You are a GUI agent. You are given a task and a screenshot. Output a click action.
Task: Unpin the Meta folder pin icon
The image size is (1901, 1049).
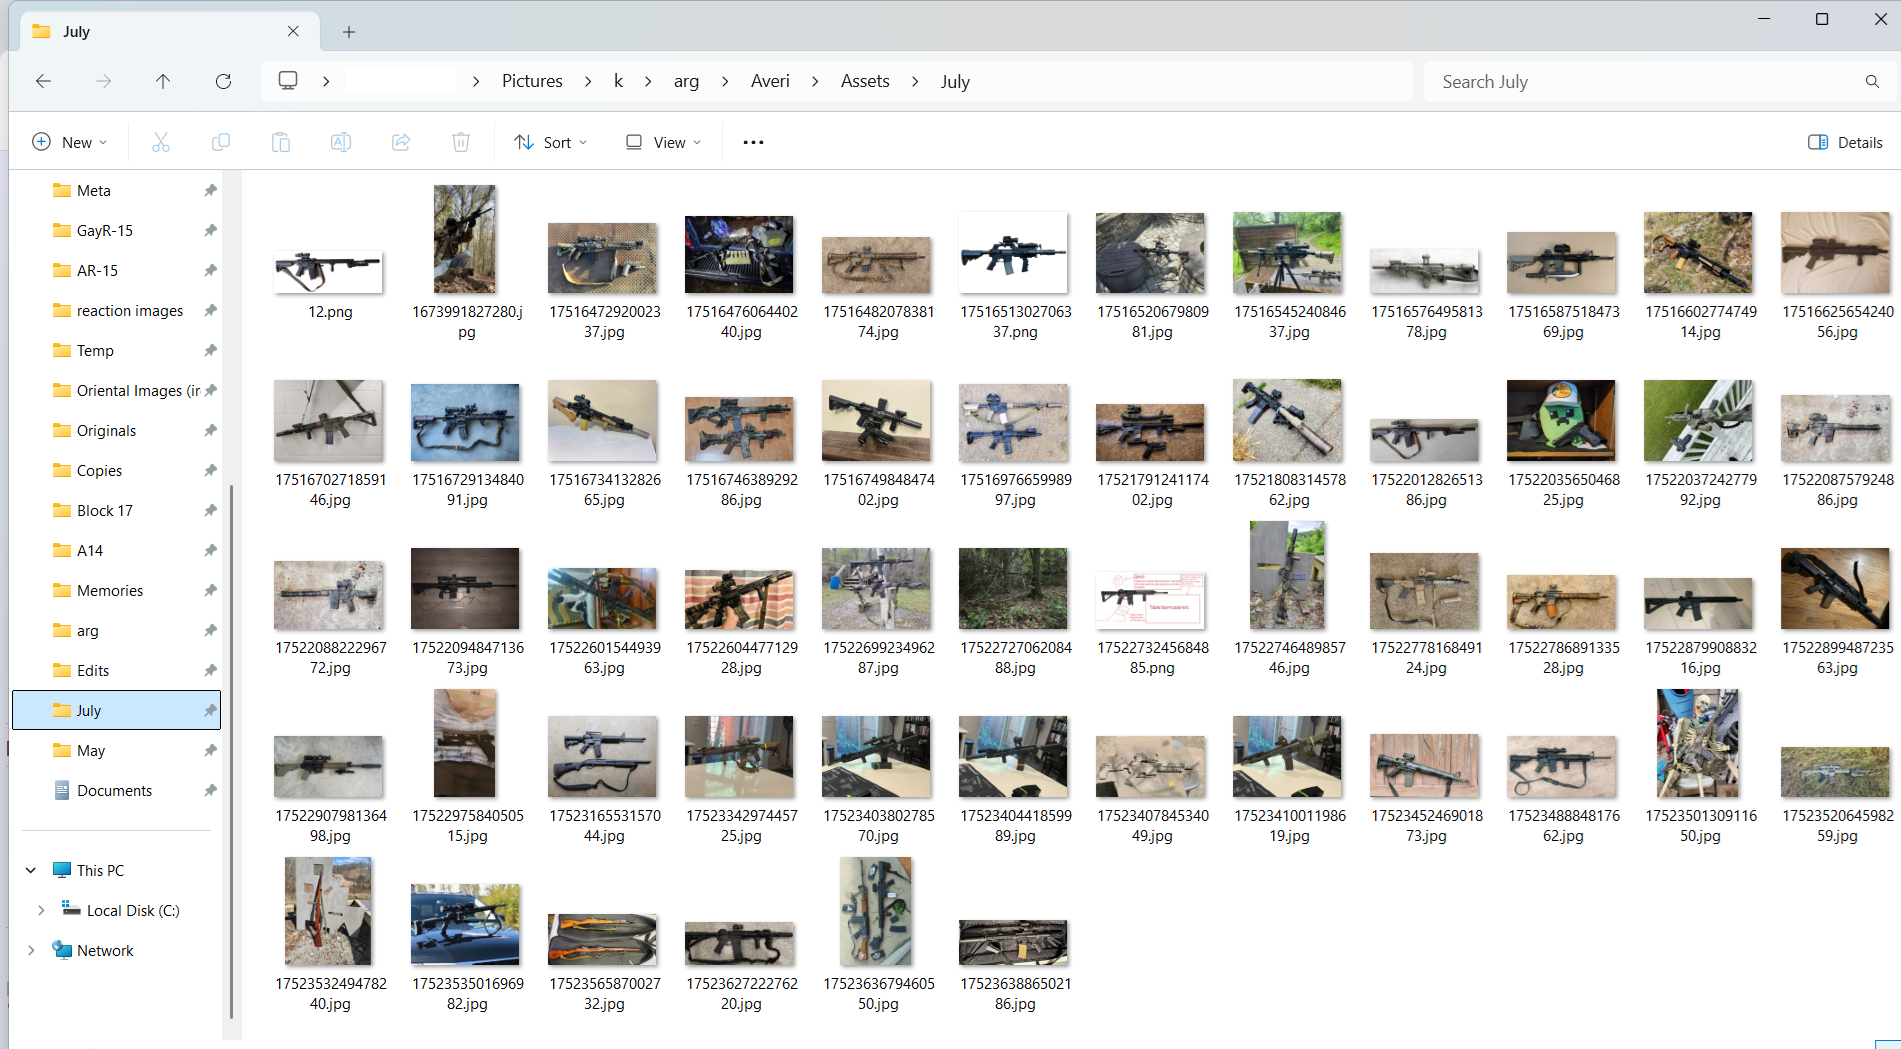point(210,190)
